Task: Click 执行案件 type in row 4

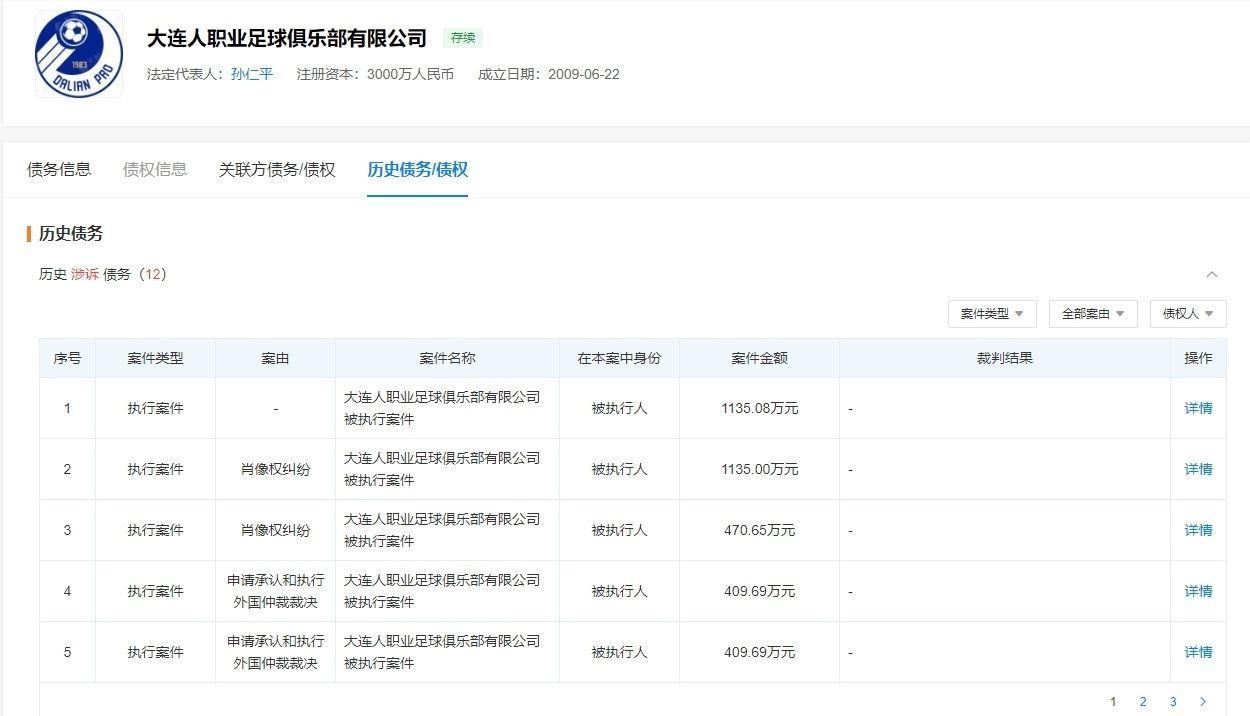Action: [x=155, y=591]
